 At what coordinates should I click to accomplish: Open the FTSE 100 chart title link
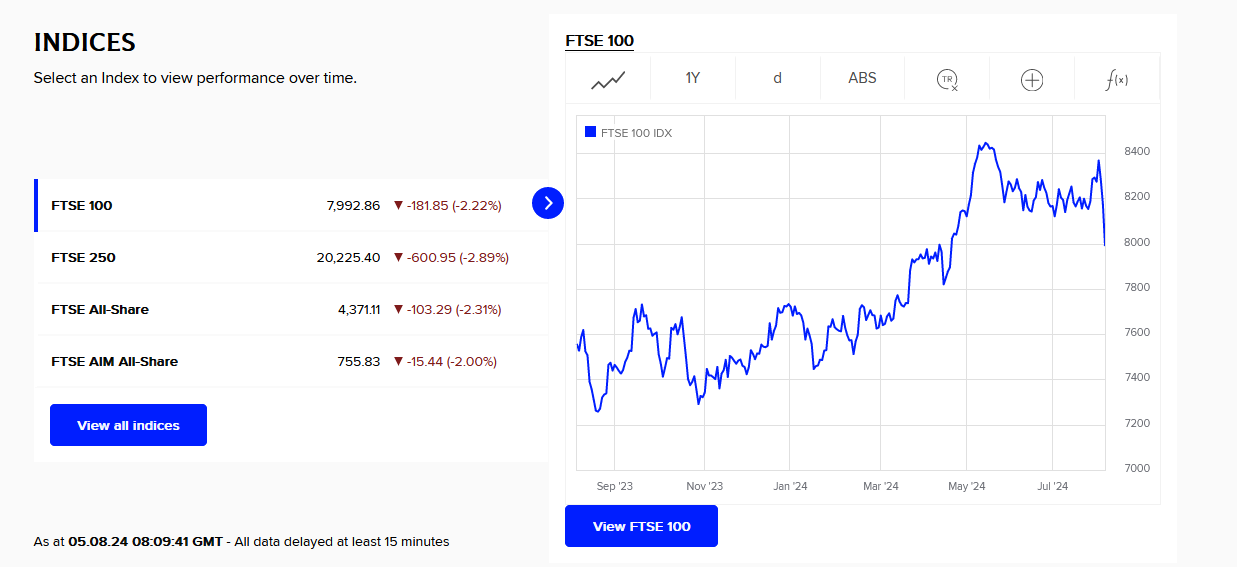coord(600,41)
